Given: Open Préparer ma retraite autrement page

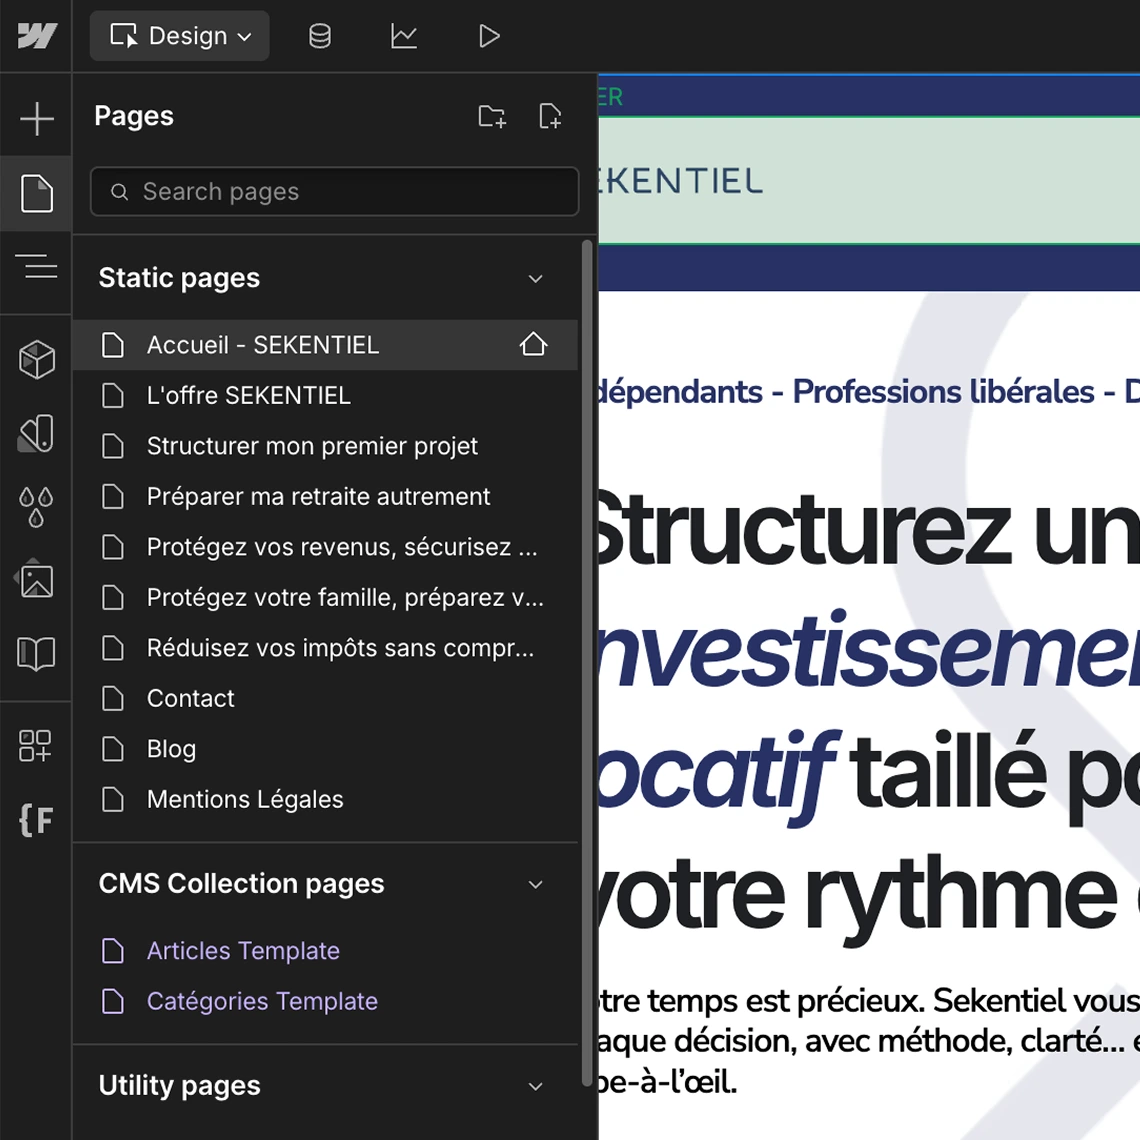Looking at the screenshot, I should click(x=325, y=497).
